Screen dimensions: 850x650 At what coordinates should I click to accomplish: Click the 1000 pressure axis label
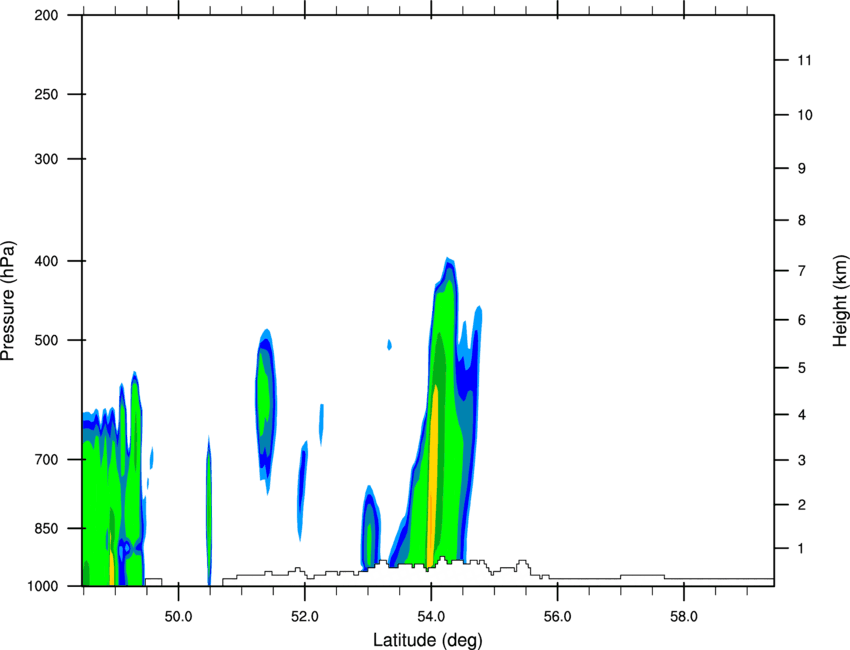click(43, 586)
